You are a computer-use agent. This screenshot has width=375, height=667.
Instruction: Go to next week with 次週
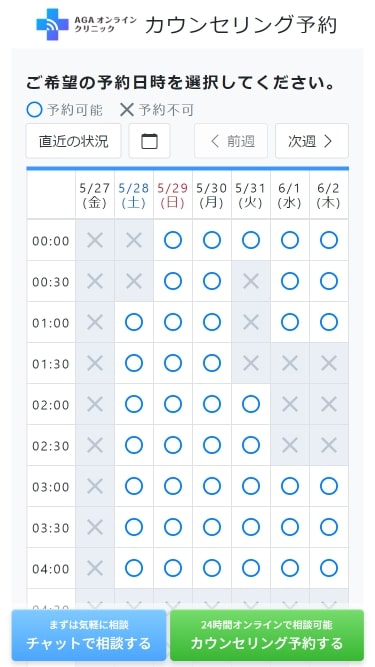(312, 141)
